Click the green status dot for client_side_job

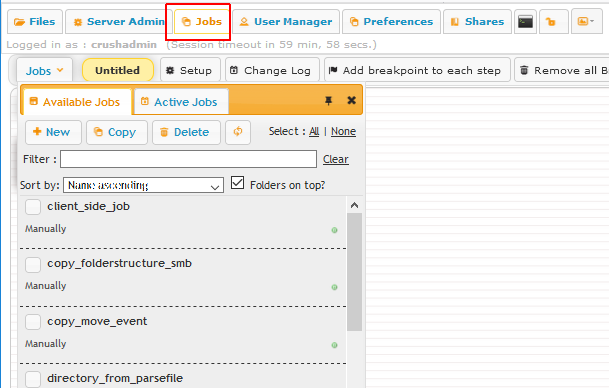pyautogui.click(x=334, y=230)
